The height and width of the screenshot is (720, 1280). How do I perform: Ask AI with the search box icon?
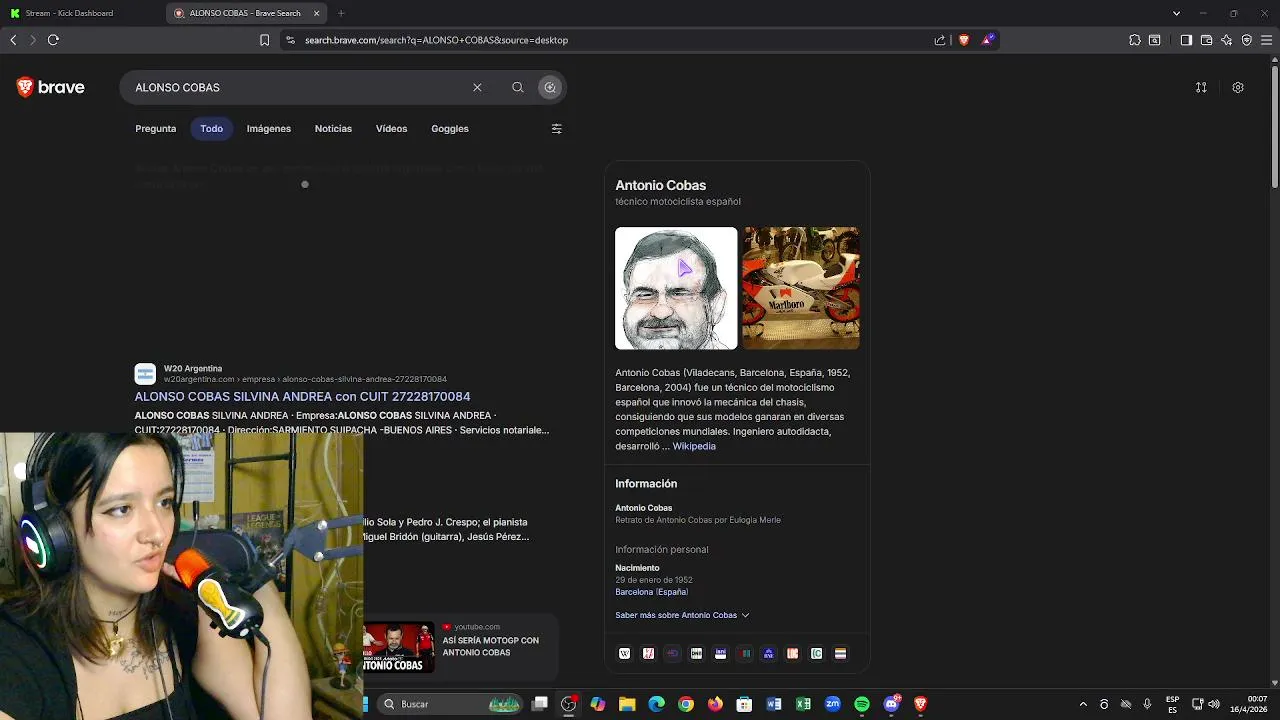(550, 88)
